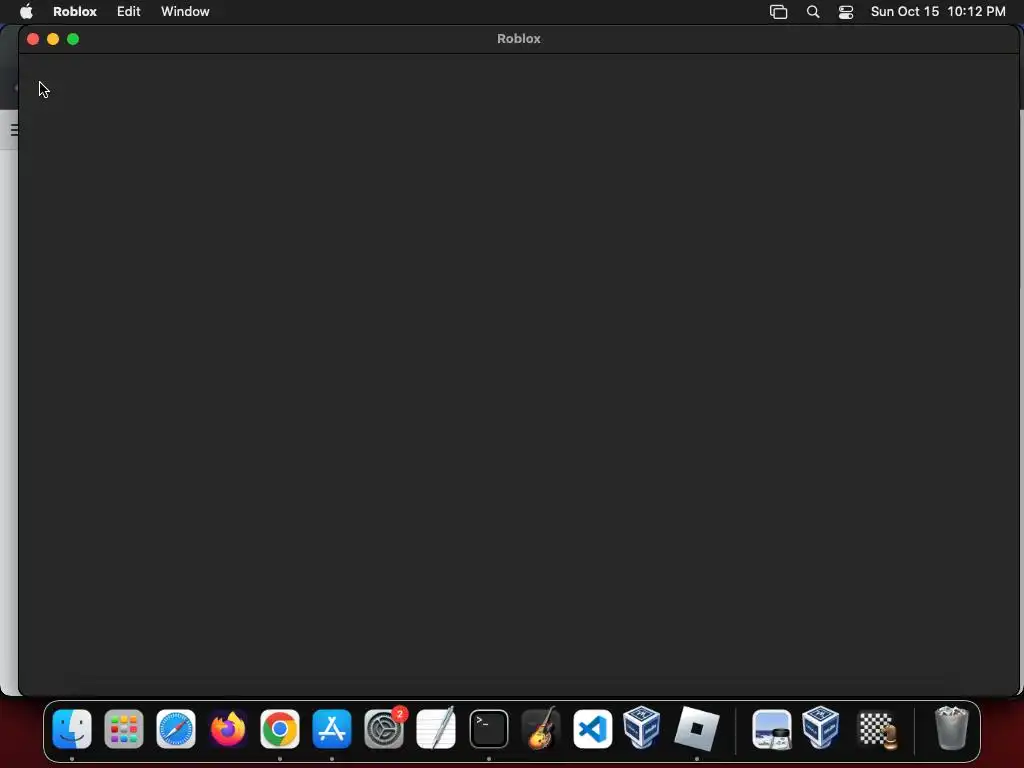
Task: Open the Window menu
Action: 185,11
